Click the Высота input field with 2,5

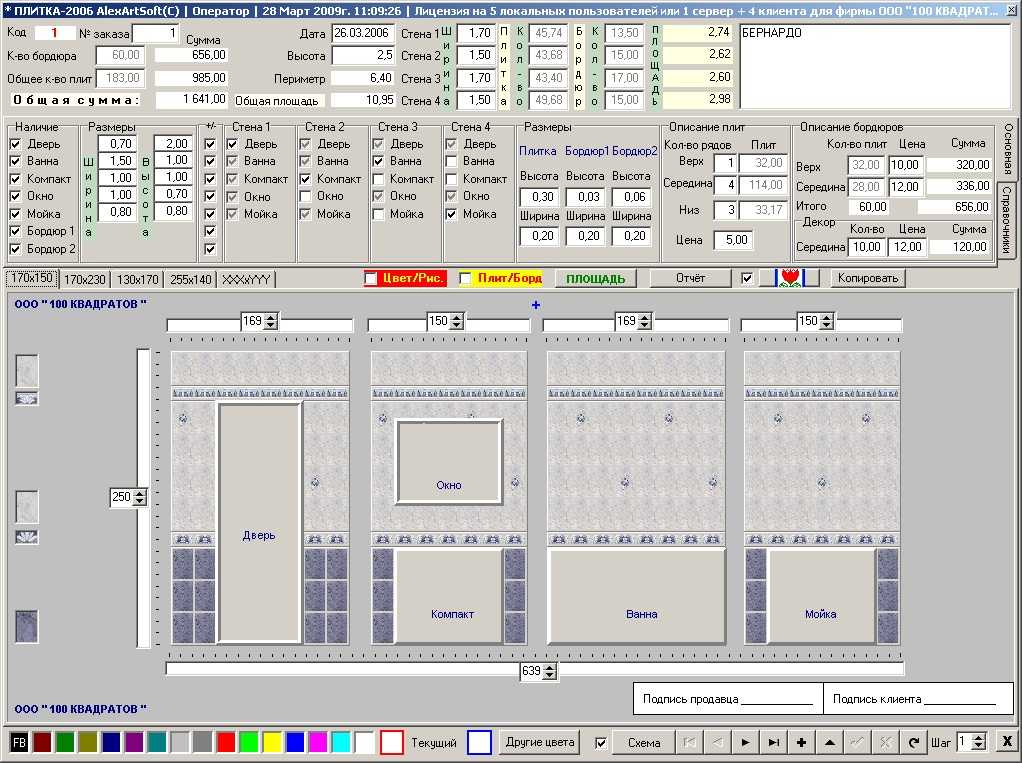(363, 55)
